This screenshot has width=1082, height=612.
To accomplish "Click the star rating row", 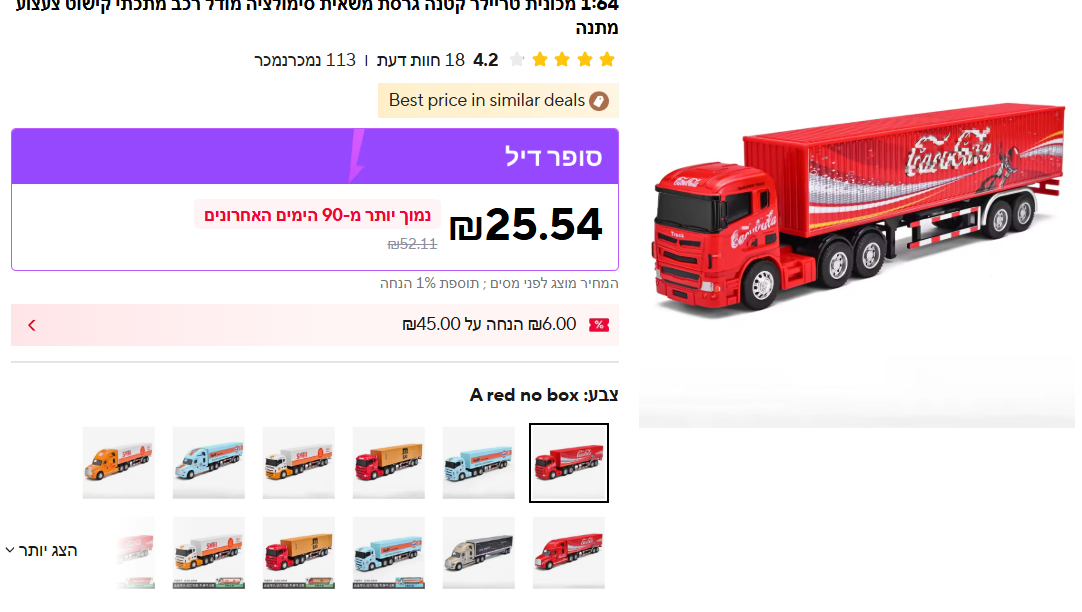I will (562, 60).
